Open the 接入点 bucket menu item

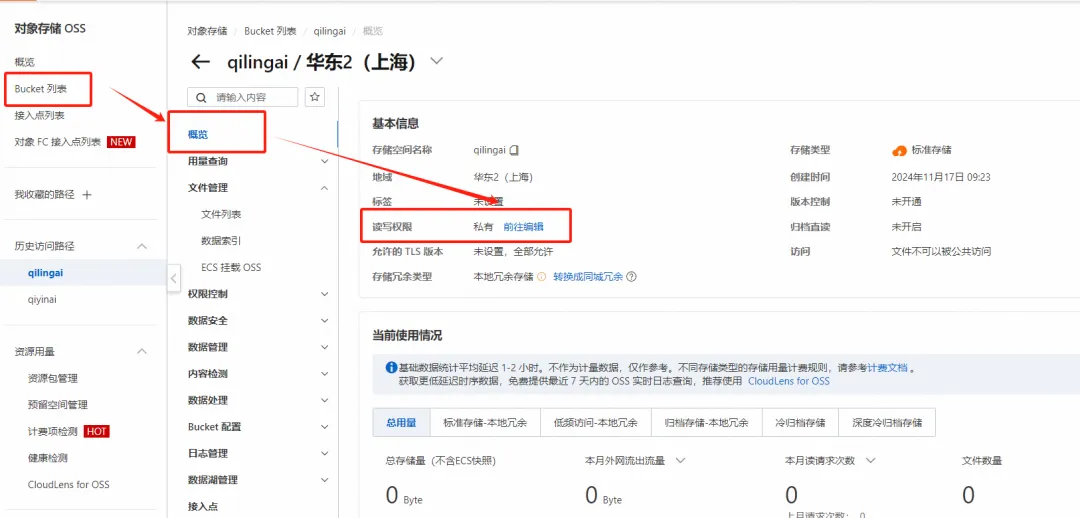point(202,506)
